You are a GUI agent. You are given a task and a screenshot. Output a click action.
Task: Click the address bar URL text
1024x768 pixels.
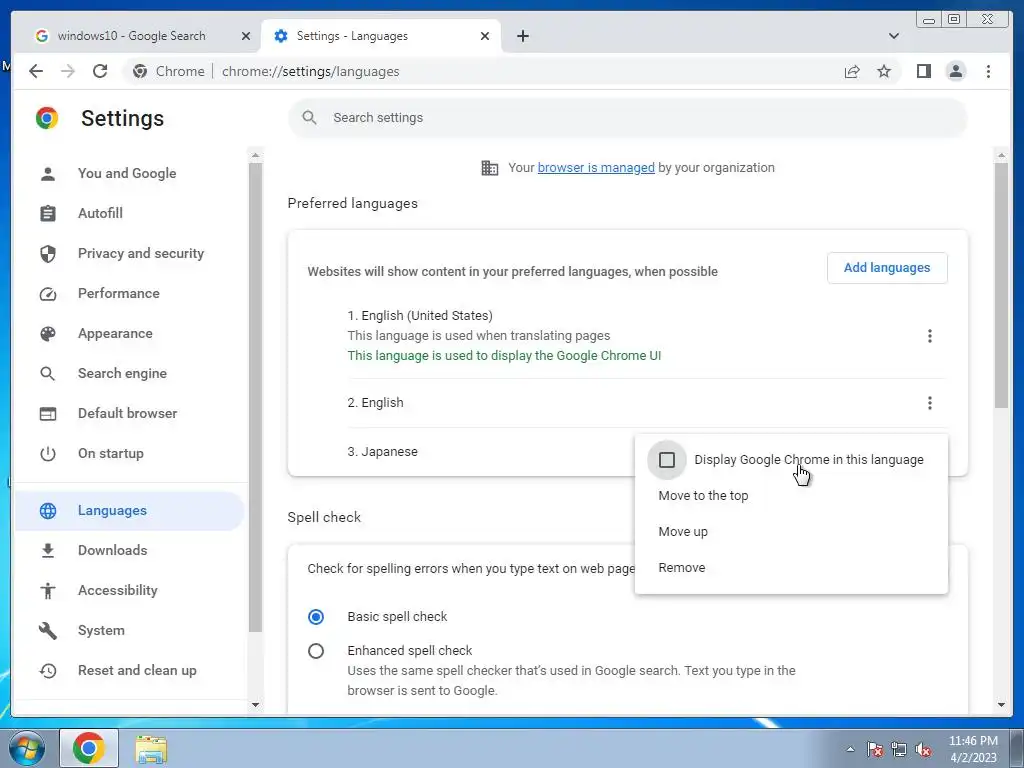310,72
